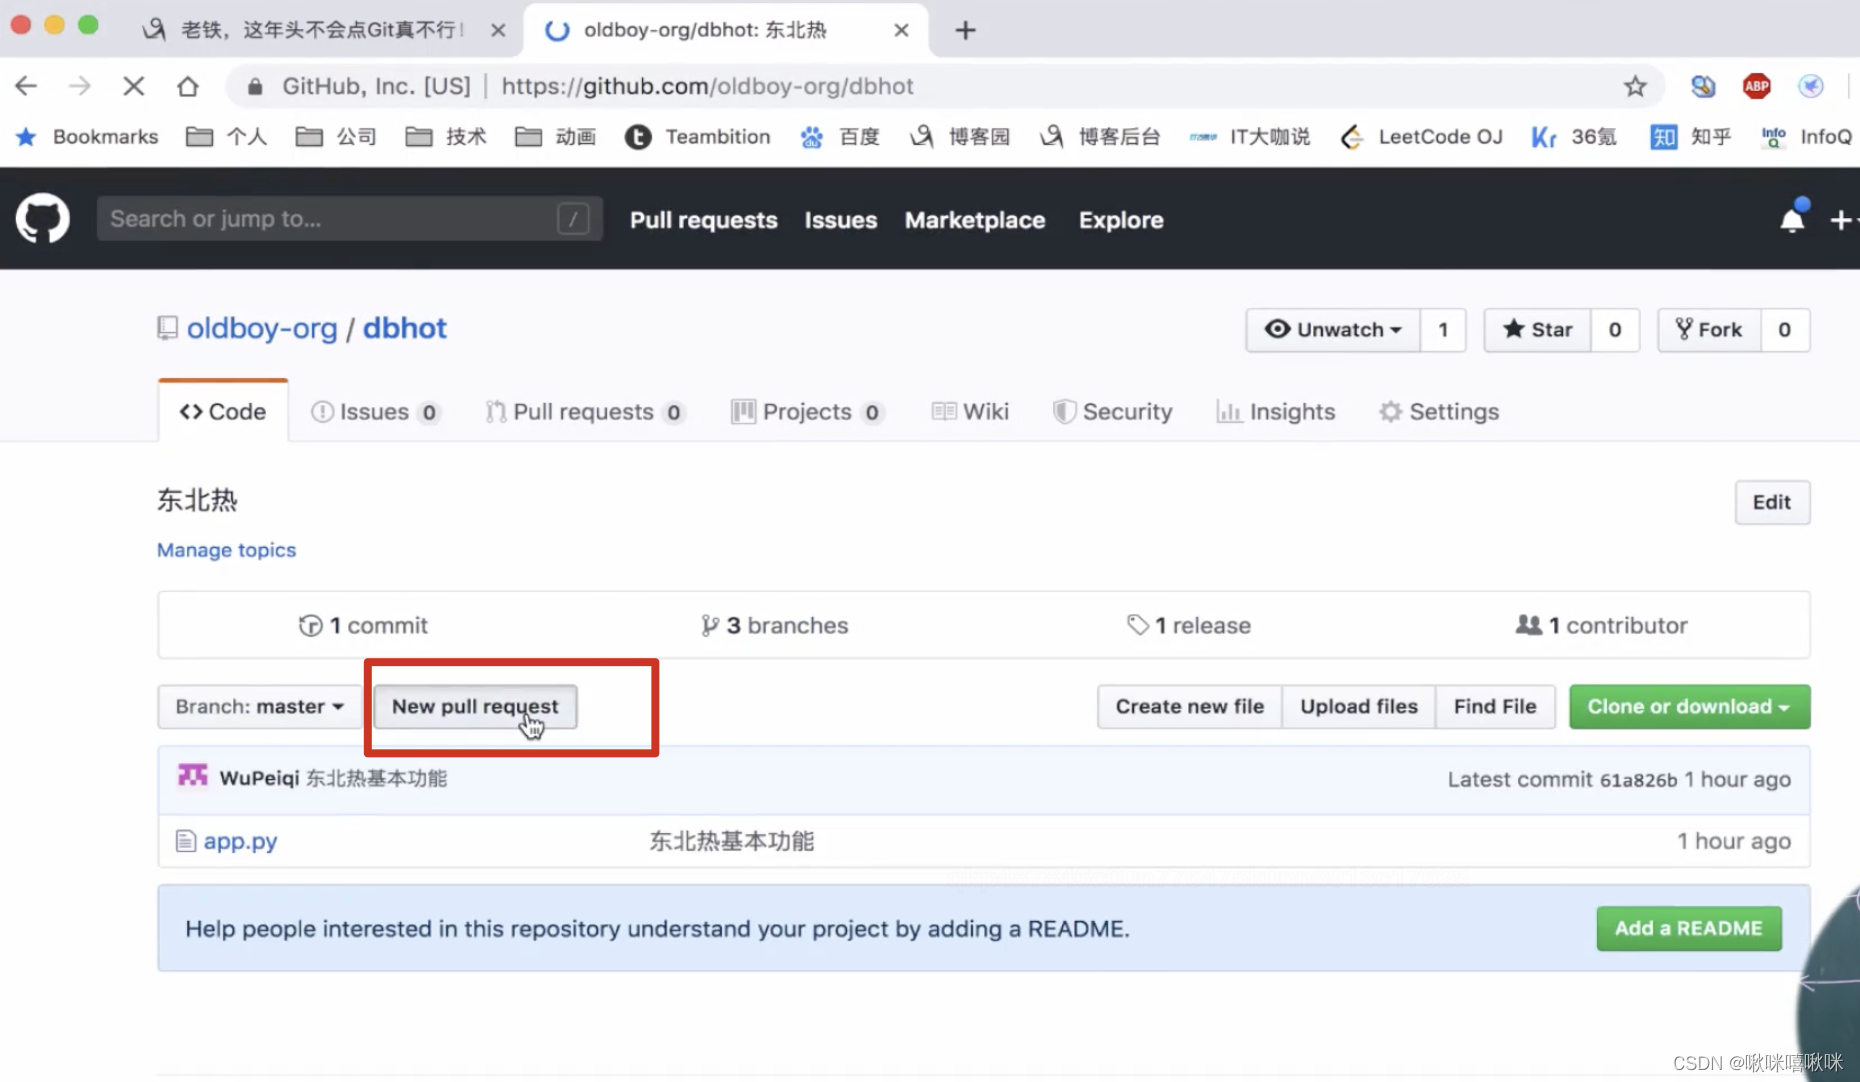
Task: Open the Bookmarks star folder
Action: [x=86, y=136]
